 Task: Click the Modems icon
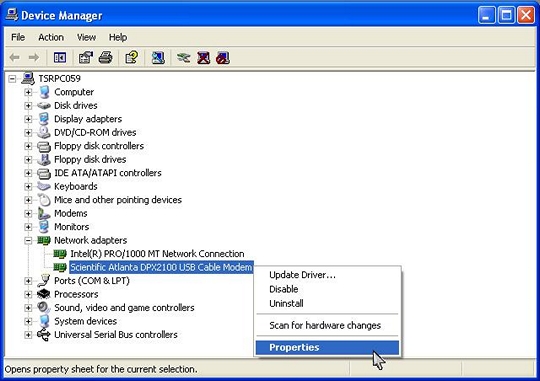click(44, 213)
